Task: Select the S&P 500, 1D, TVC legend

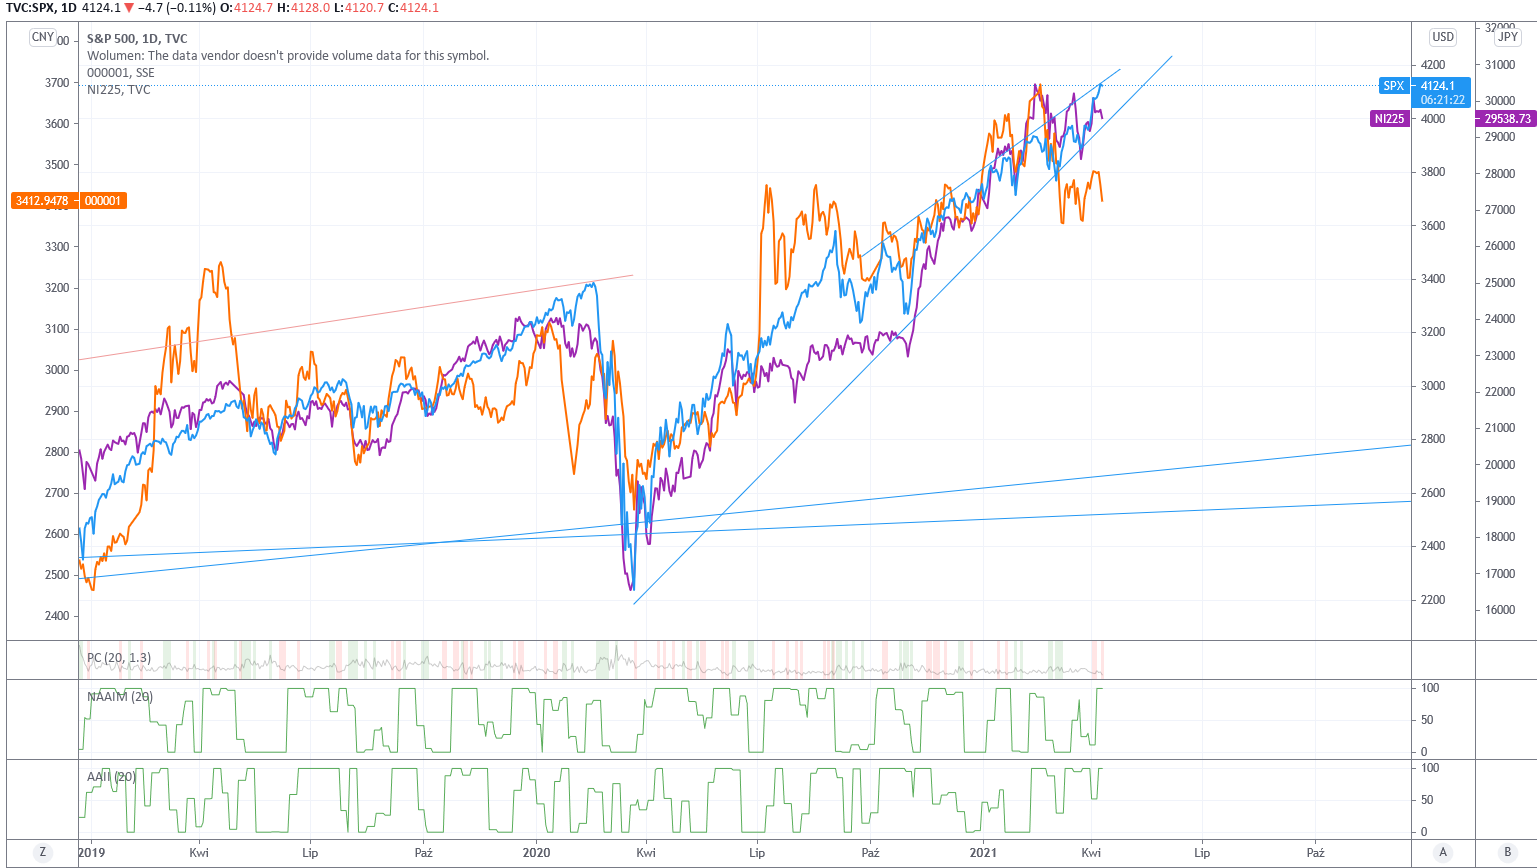Action: click(137, 39)
